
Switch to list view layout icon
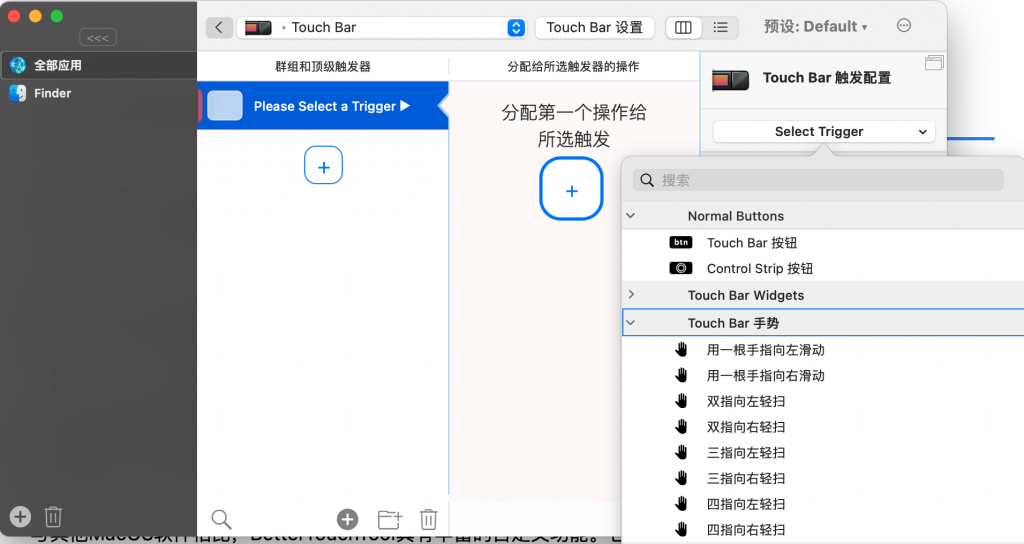tap(720, 27)
